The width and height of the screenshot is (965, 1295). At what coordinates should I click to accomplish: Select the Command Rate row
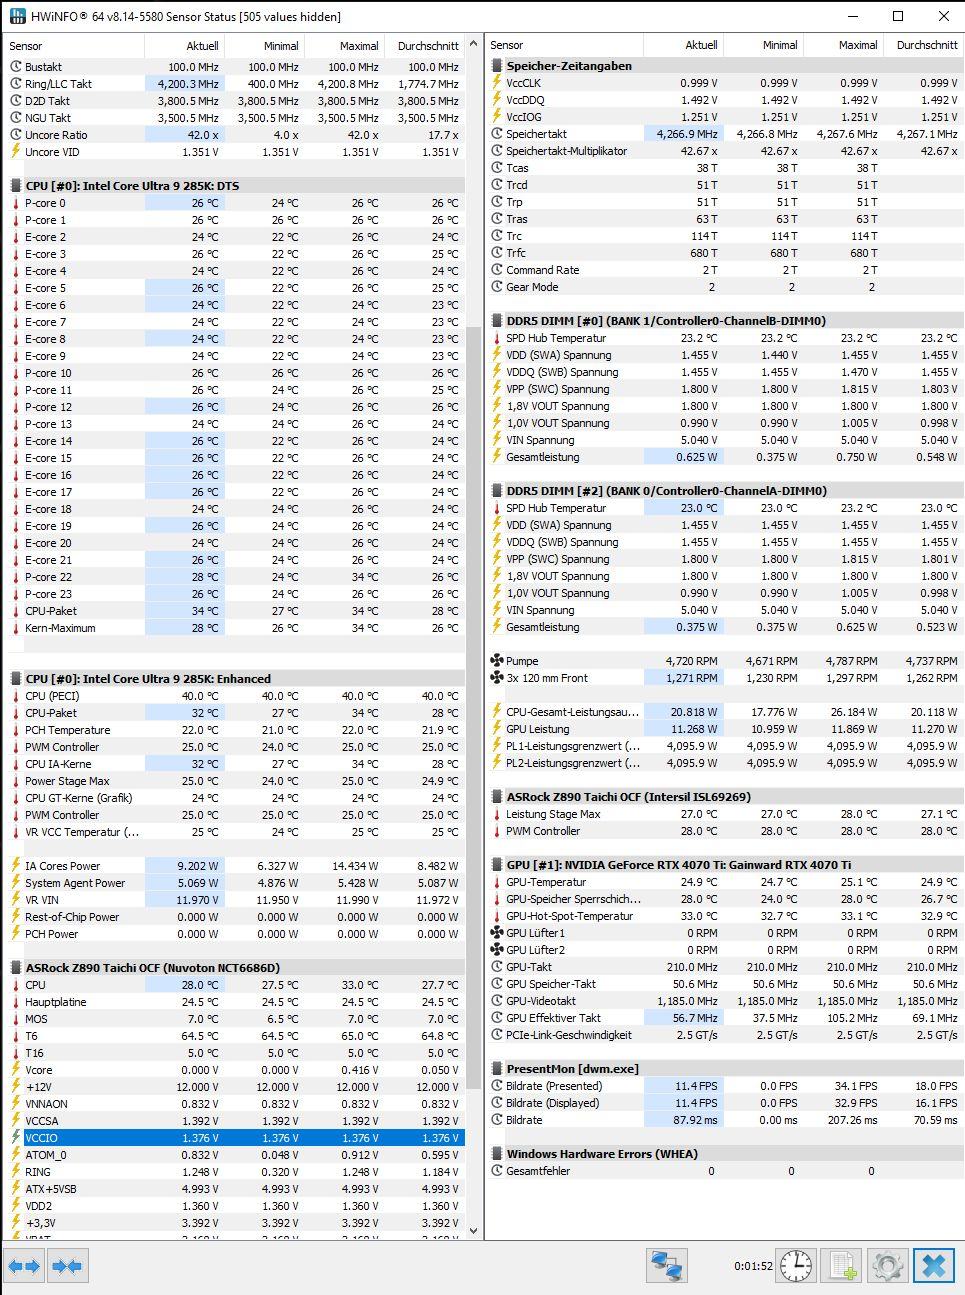coord(724,270)
